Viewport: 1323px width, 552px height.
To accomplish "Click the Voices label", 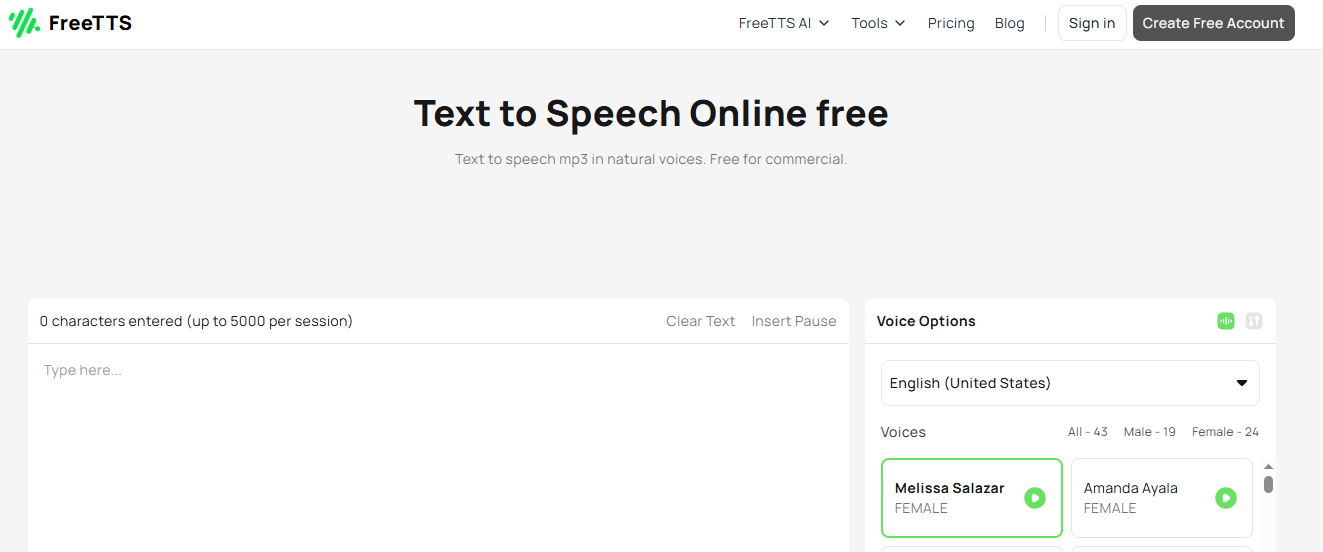I will 903,432.
